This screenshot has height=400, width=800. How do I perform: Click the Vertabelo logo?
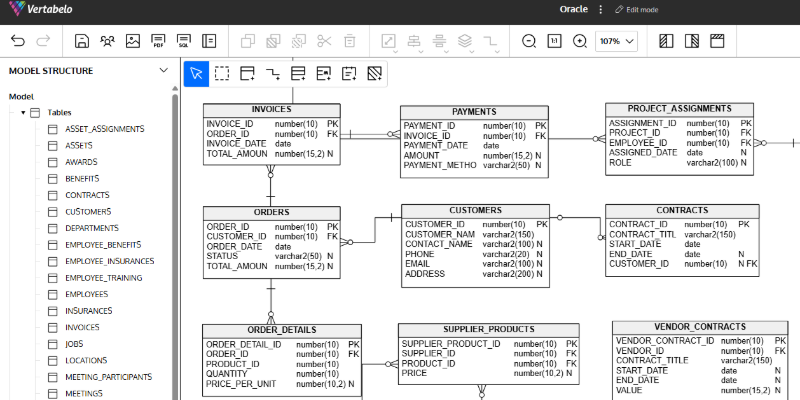point(41,9)
